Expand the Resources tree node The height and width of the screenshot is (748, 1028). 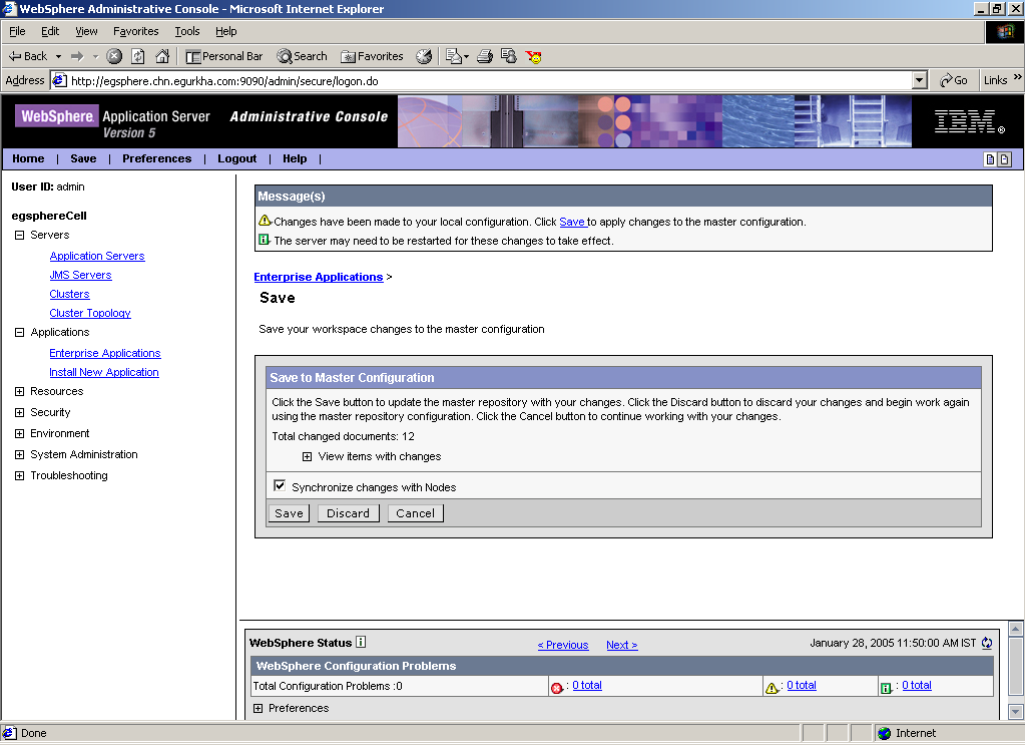(x=20, y=391)
